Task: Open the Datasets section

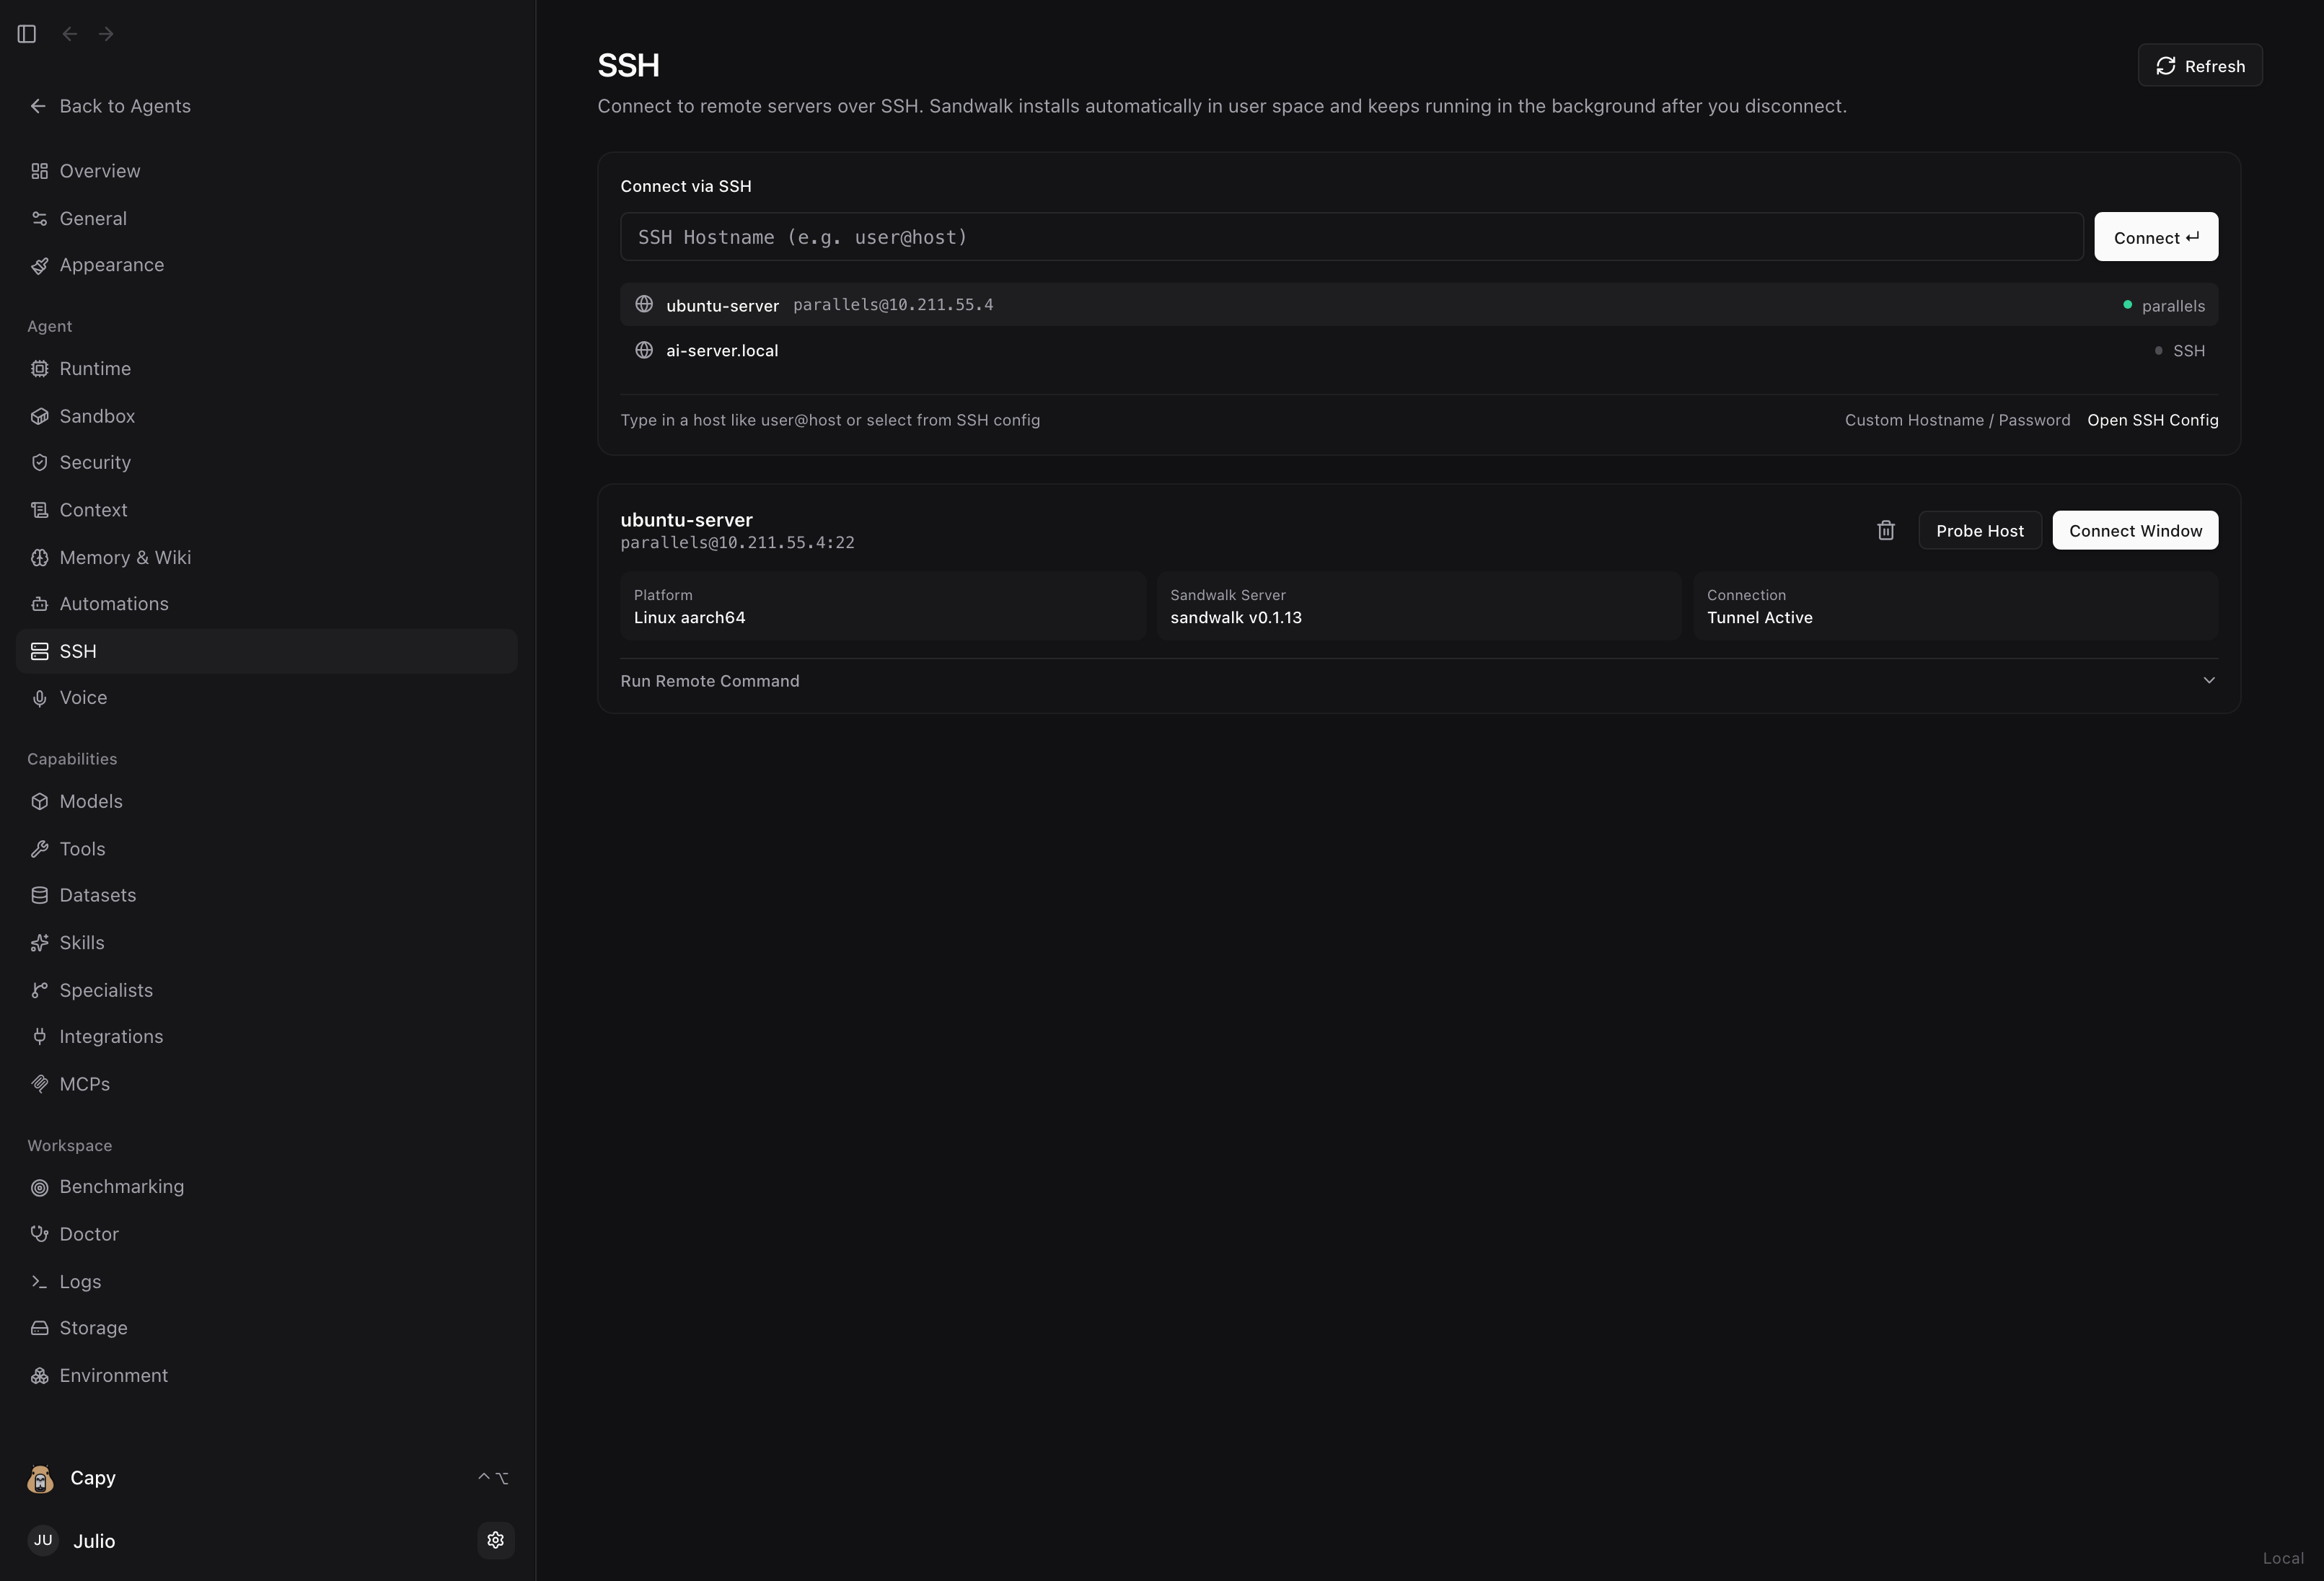Action: pyautogui.click(x=266, y=895)
